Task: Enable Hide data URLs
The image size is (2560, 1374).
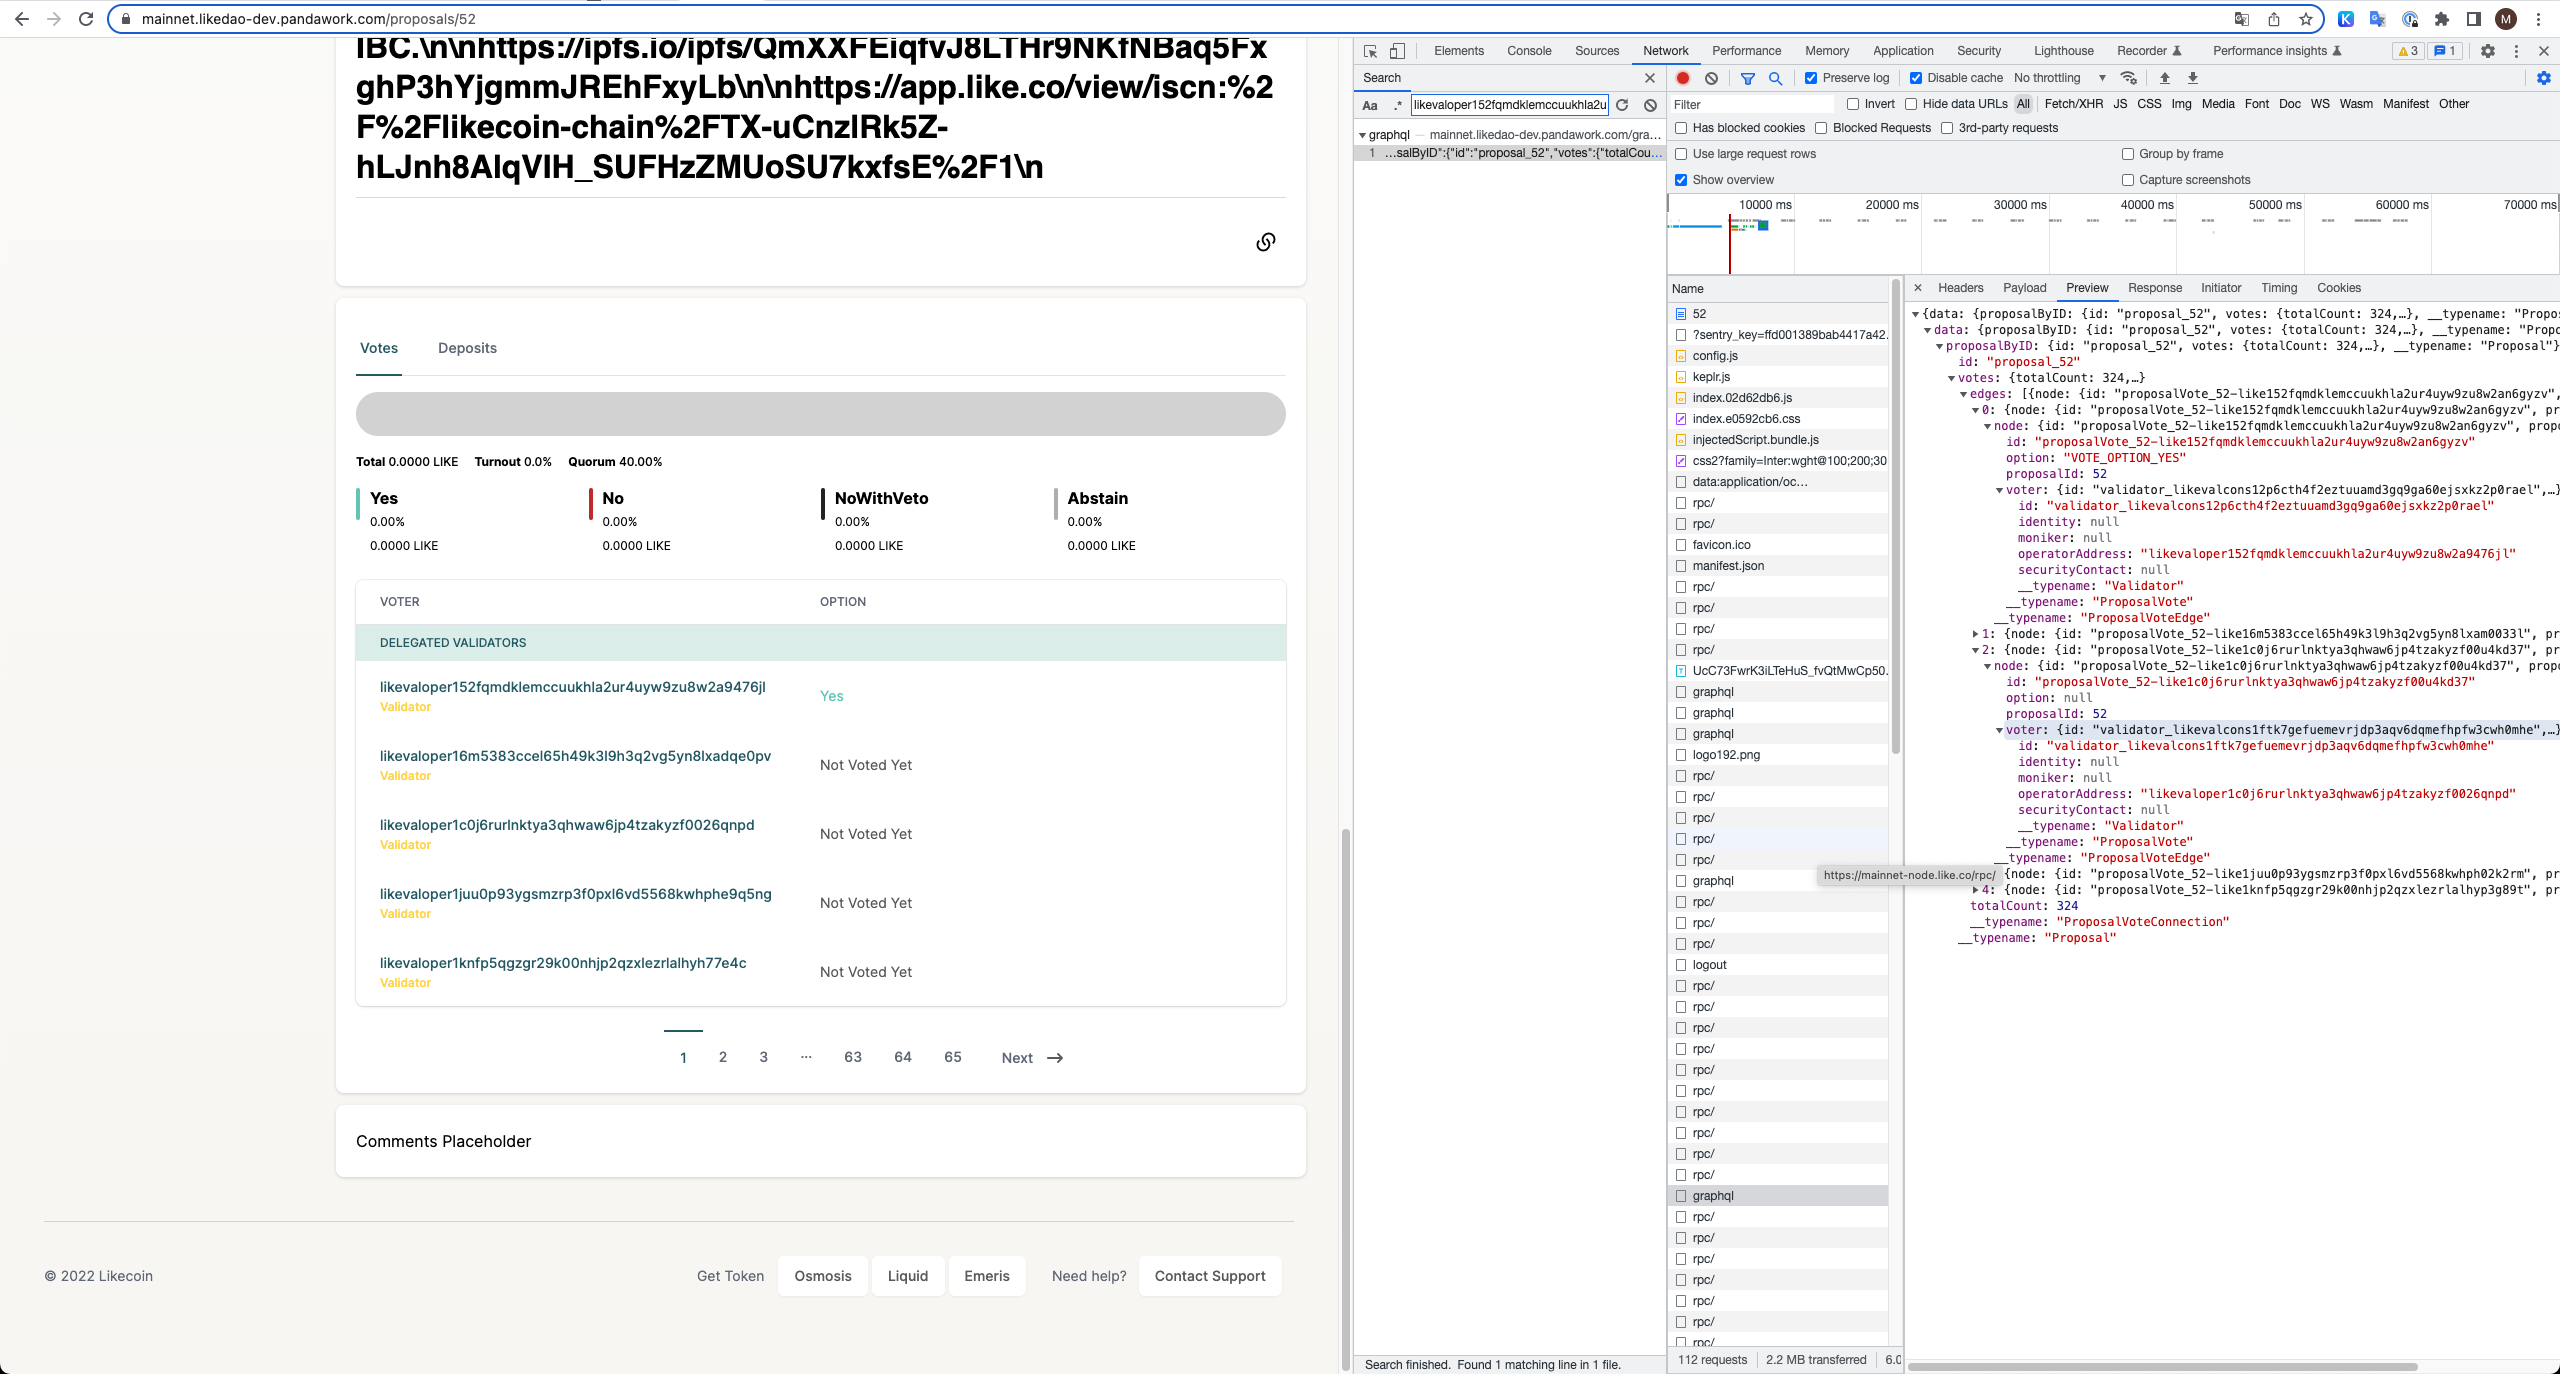Action: click(1910, 104)
